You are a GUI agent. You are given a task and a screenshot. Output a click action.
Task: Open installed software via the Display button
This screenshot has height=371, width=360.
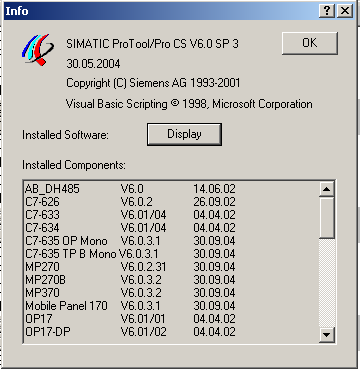(184, 134)
